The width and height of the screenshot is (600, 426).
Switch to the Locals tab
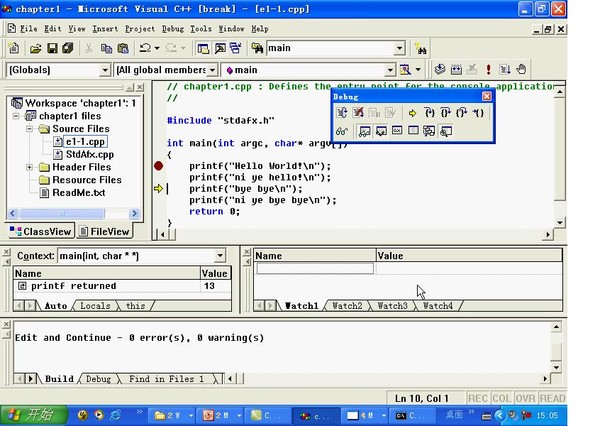(95, 305)
